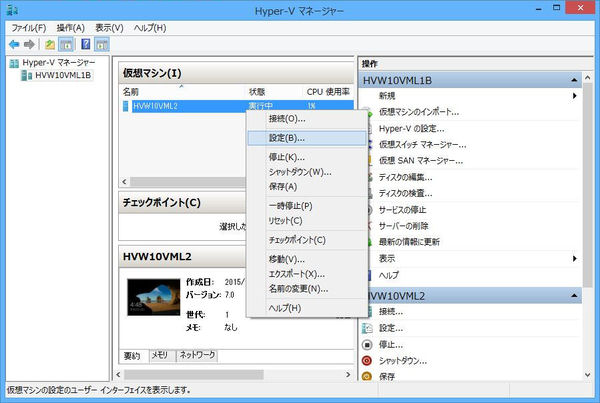
Task: Collapse the HVW10VML2 actions section
Action: tap(574, 296)
